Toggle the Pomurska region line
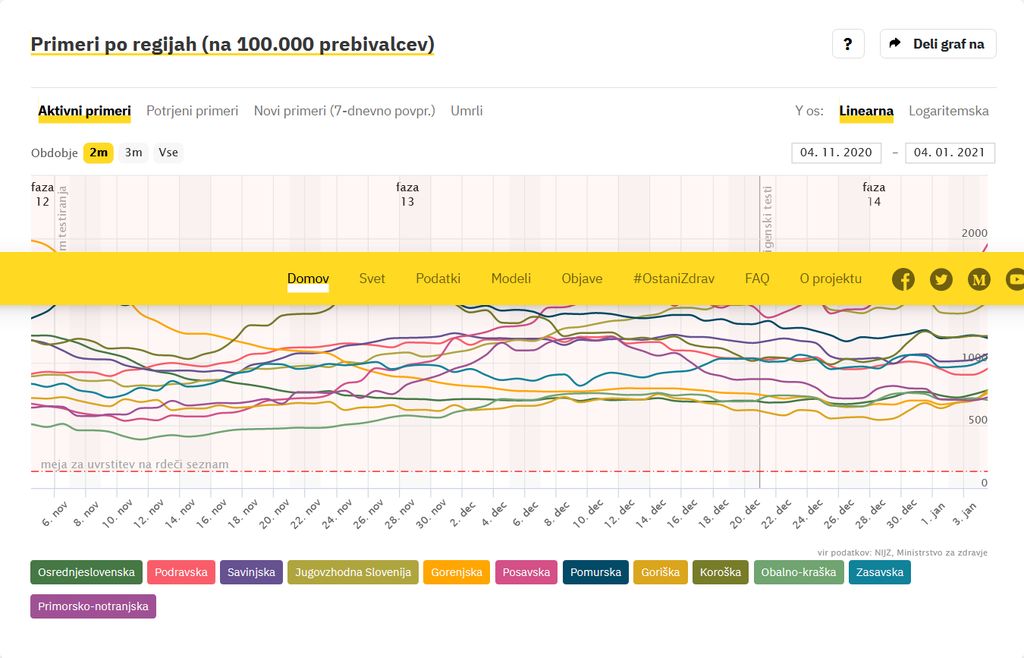This screenshot has height=658, width=1024. point(596,572)
